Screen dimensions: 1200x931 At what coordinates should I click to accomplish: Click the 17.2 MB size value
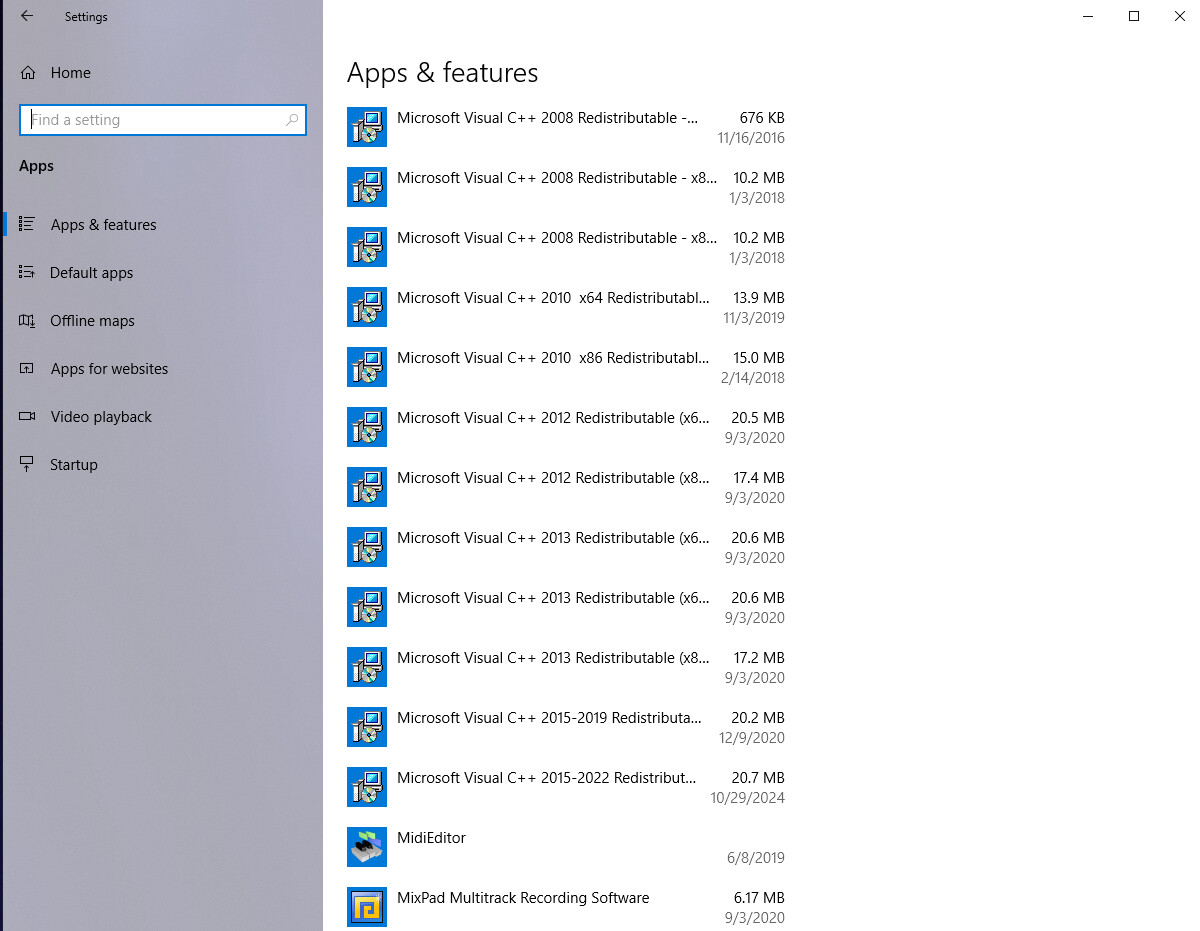[x=759, y=658]
